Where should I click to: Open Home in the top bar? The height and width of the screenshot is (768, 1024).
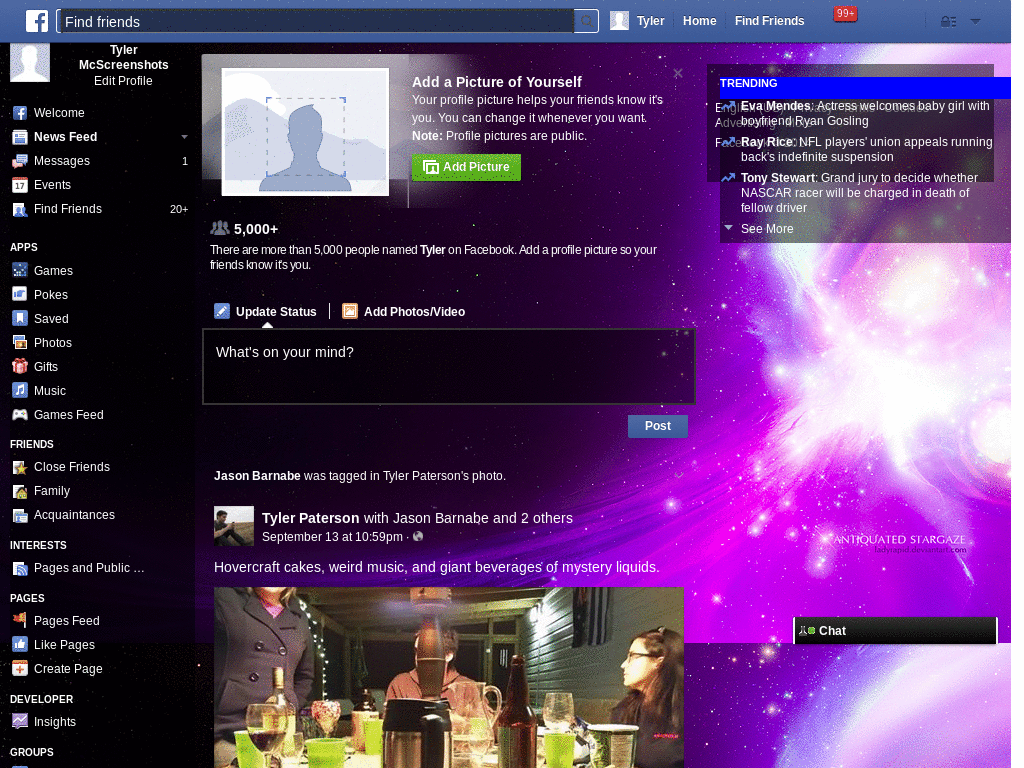(x=699, y=21)
